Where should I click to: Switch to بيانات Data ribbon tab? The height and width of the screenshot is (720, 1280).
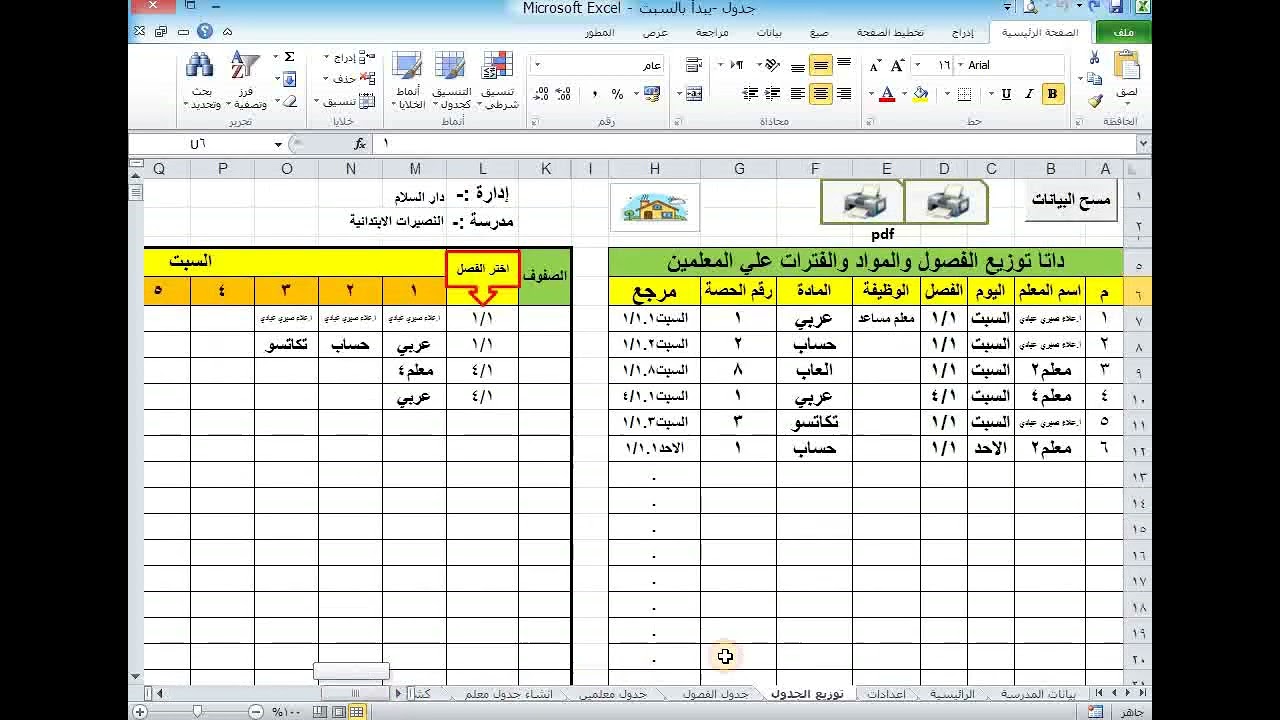point(769,33)
